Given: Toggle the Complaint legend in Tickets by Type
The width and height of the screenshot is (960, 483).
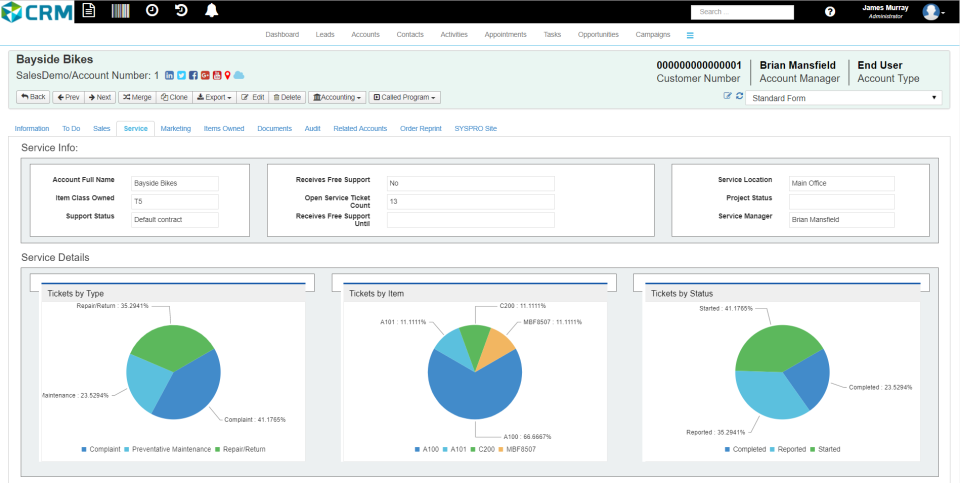Looking at the screenshot, I should click(101, 449).
